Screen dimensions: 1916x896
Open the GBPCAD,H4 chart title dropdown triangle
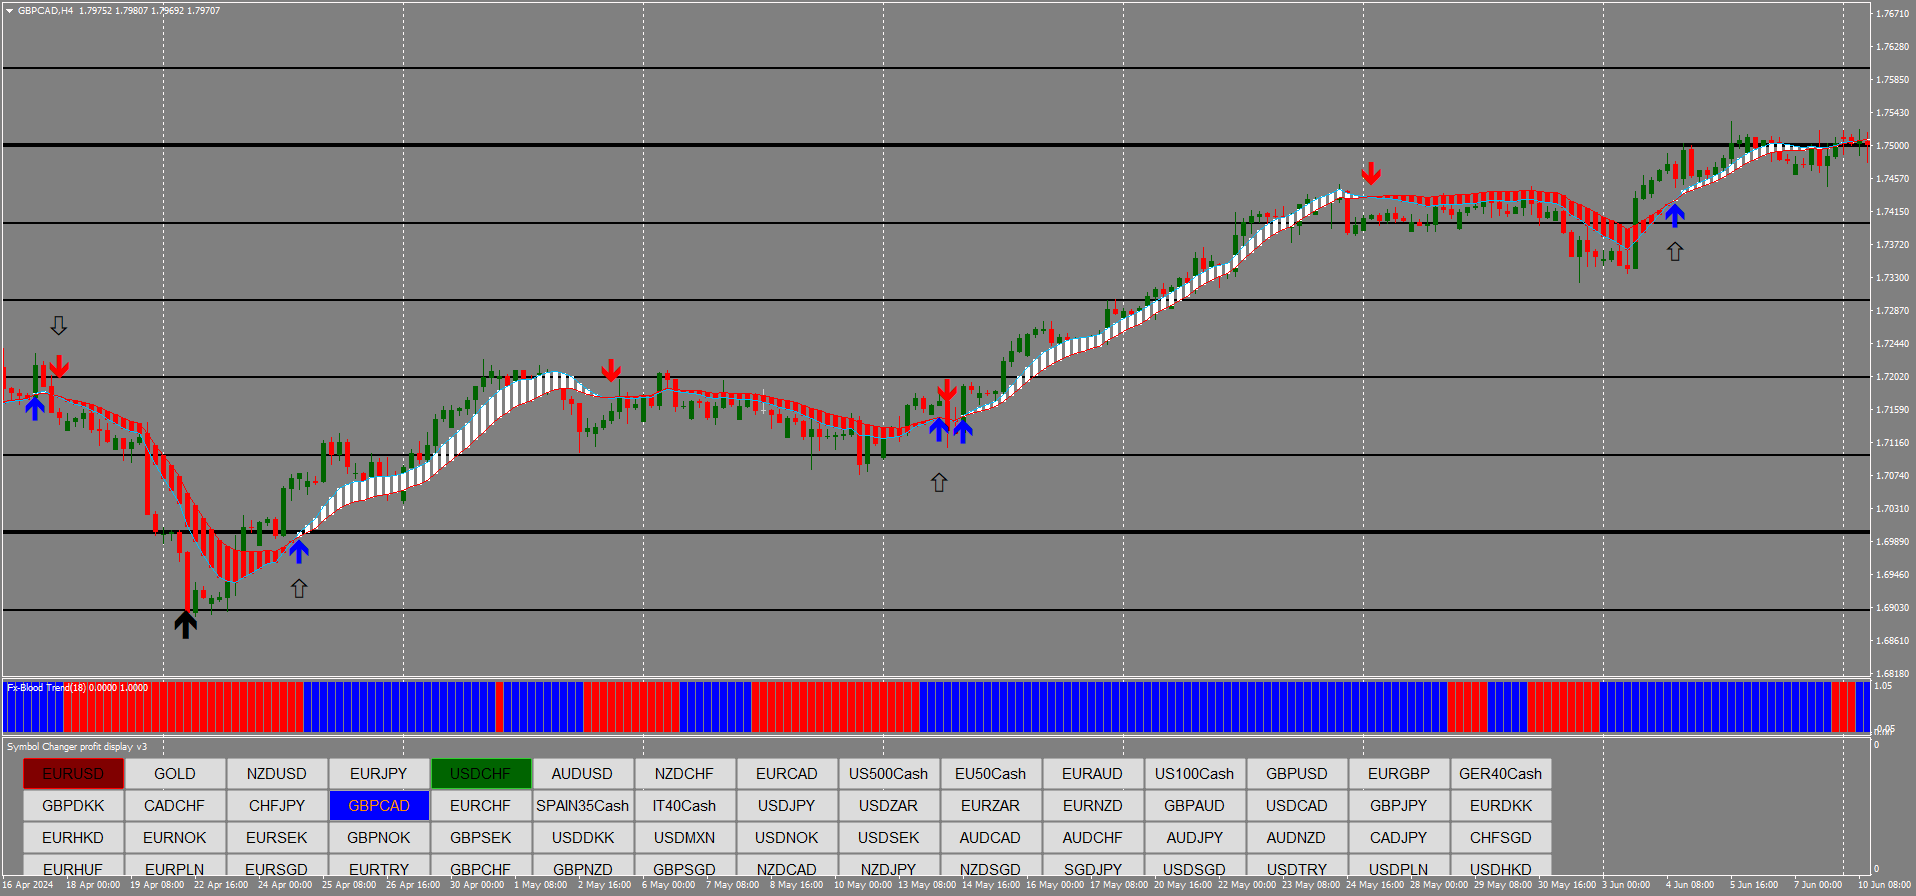click(9, 11)
